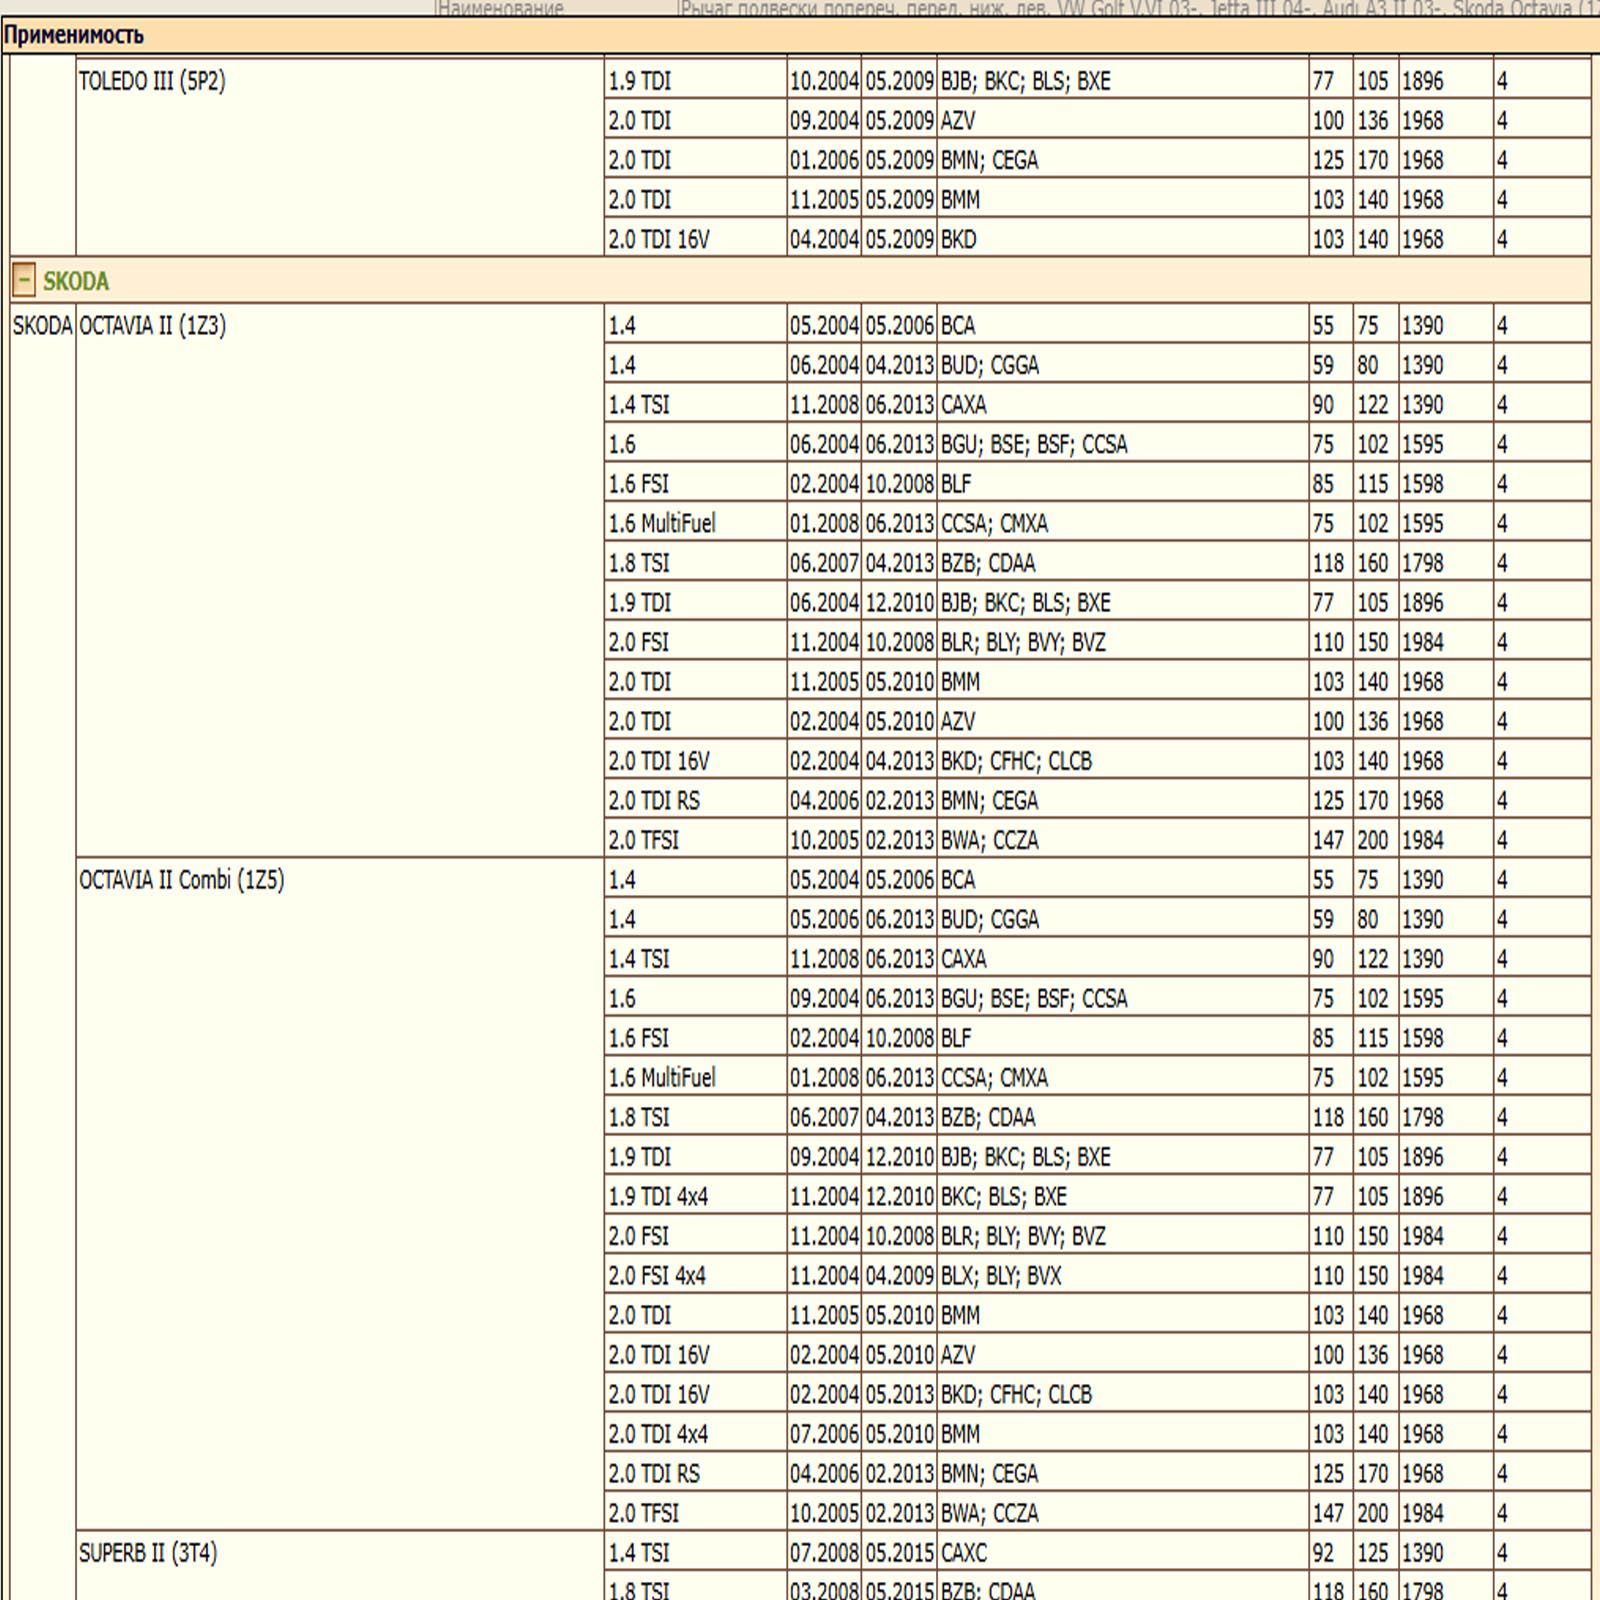This screenshot has width=1600, height=1600.
Task: Click the SKODA group header label
Action: [76, 281]
